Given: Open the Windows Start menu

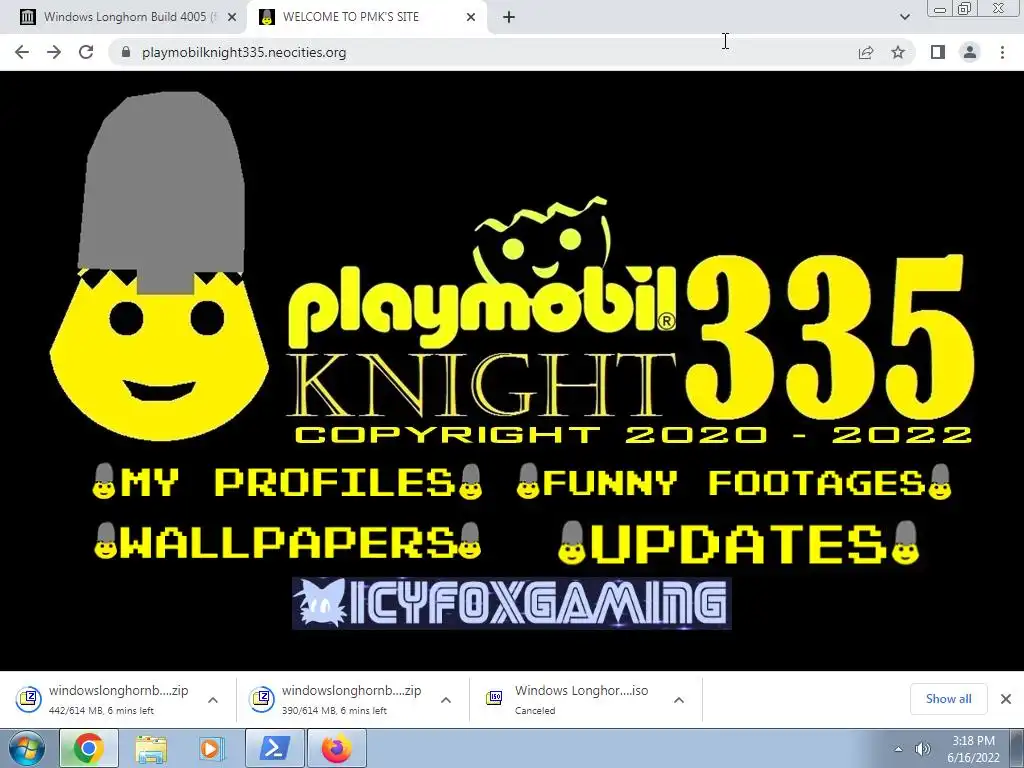Looking at the screenshot, I should point(27,748).
